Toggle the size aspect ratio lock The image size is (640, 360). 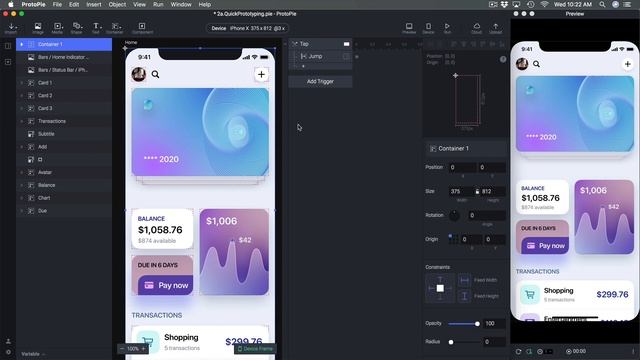477,191
